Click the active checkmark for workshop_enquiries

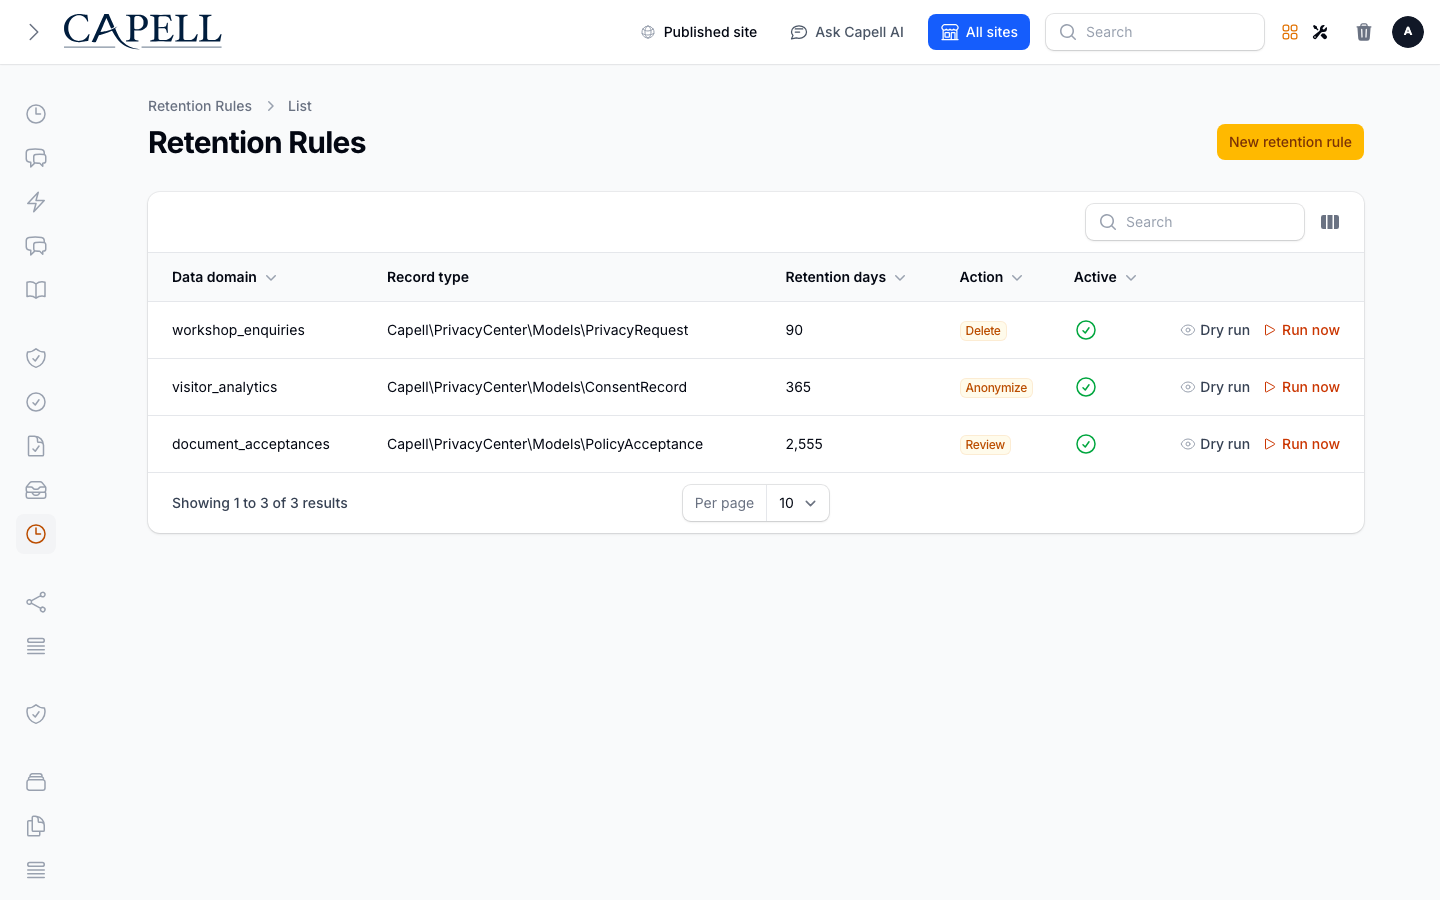[x=1086, y=330]
